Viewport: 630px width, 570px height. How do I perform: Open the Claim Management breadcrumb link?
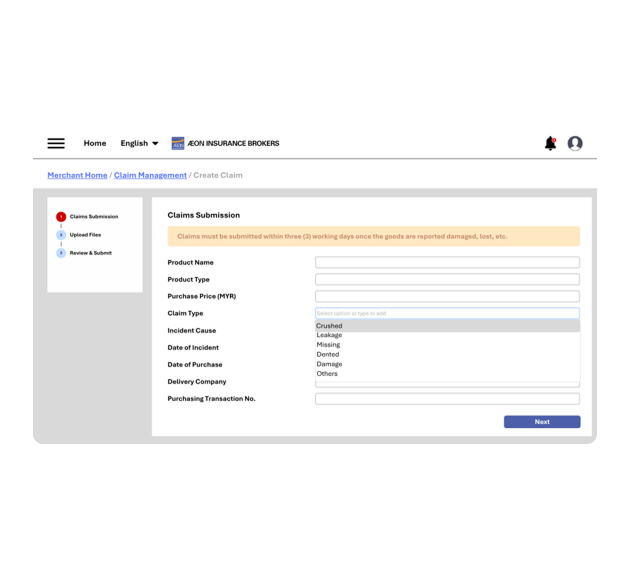(150, 175)
